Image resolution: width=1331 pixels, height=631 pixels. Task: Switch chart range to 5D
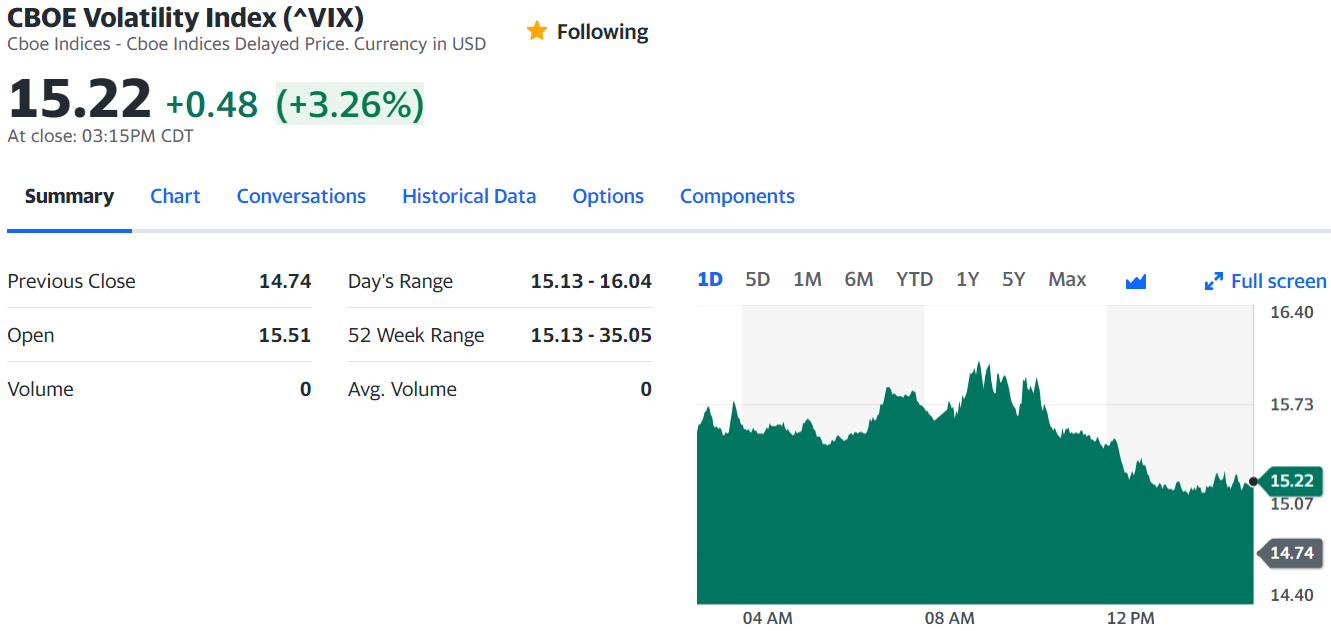pyautogui.click(x=758, y=280)
